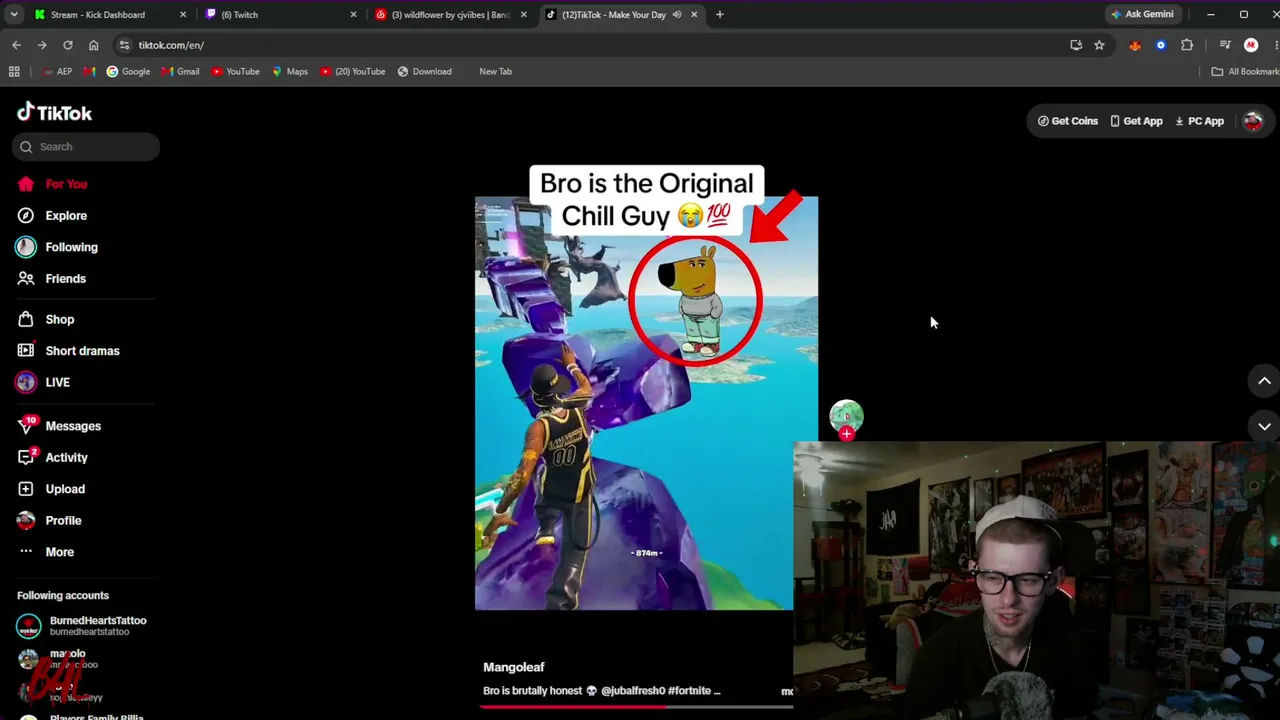Switch to the wildflower by cjviibes tab
The image size is (1280, 720).
(451, 15)
